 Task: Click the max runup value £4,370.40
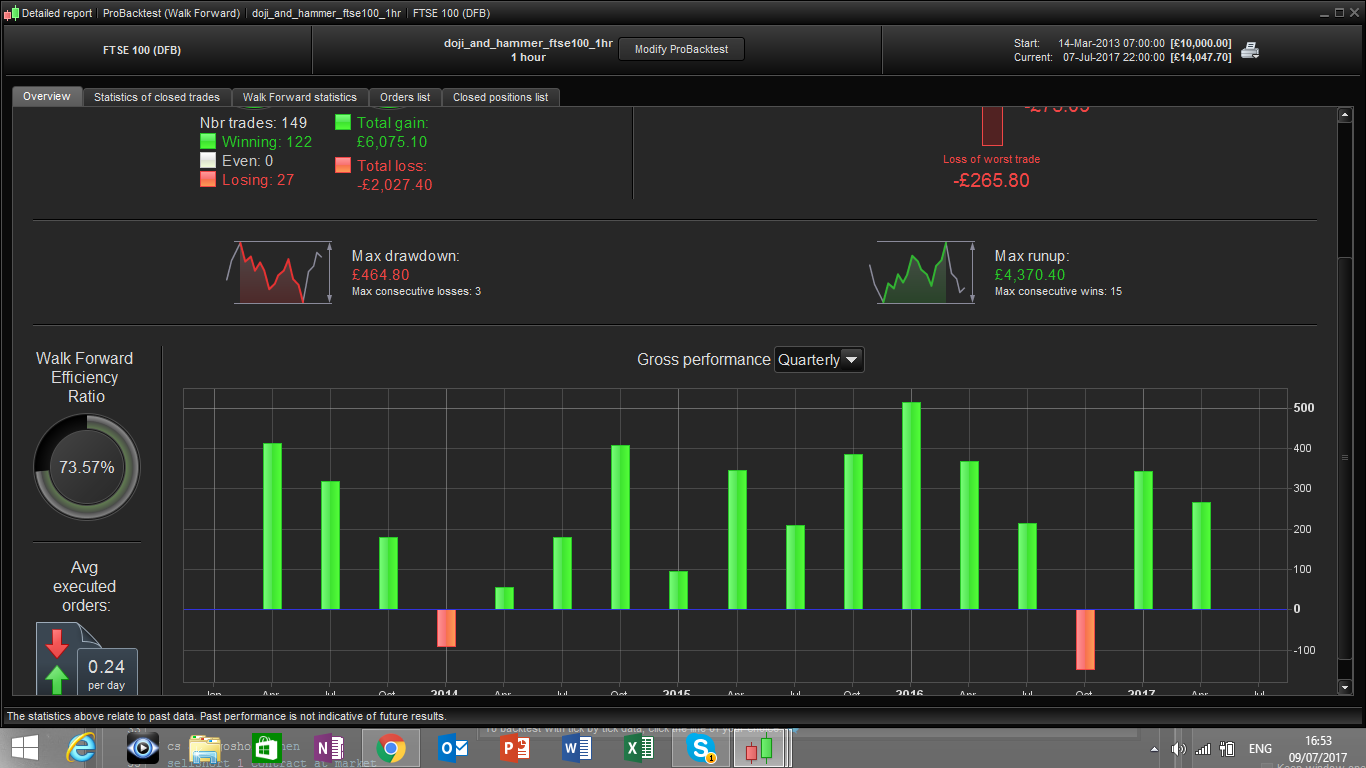(x=1030, y=275)
